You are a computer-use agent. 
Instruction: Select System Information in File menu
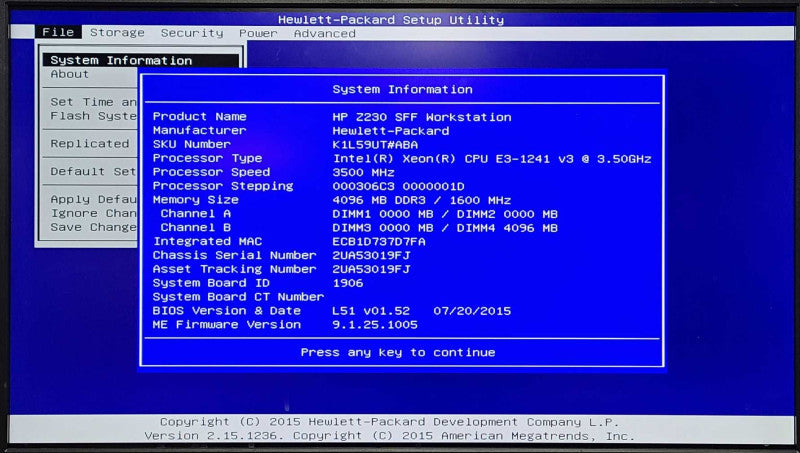(x=141, y=60)
